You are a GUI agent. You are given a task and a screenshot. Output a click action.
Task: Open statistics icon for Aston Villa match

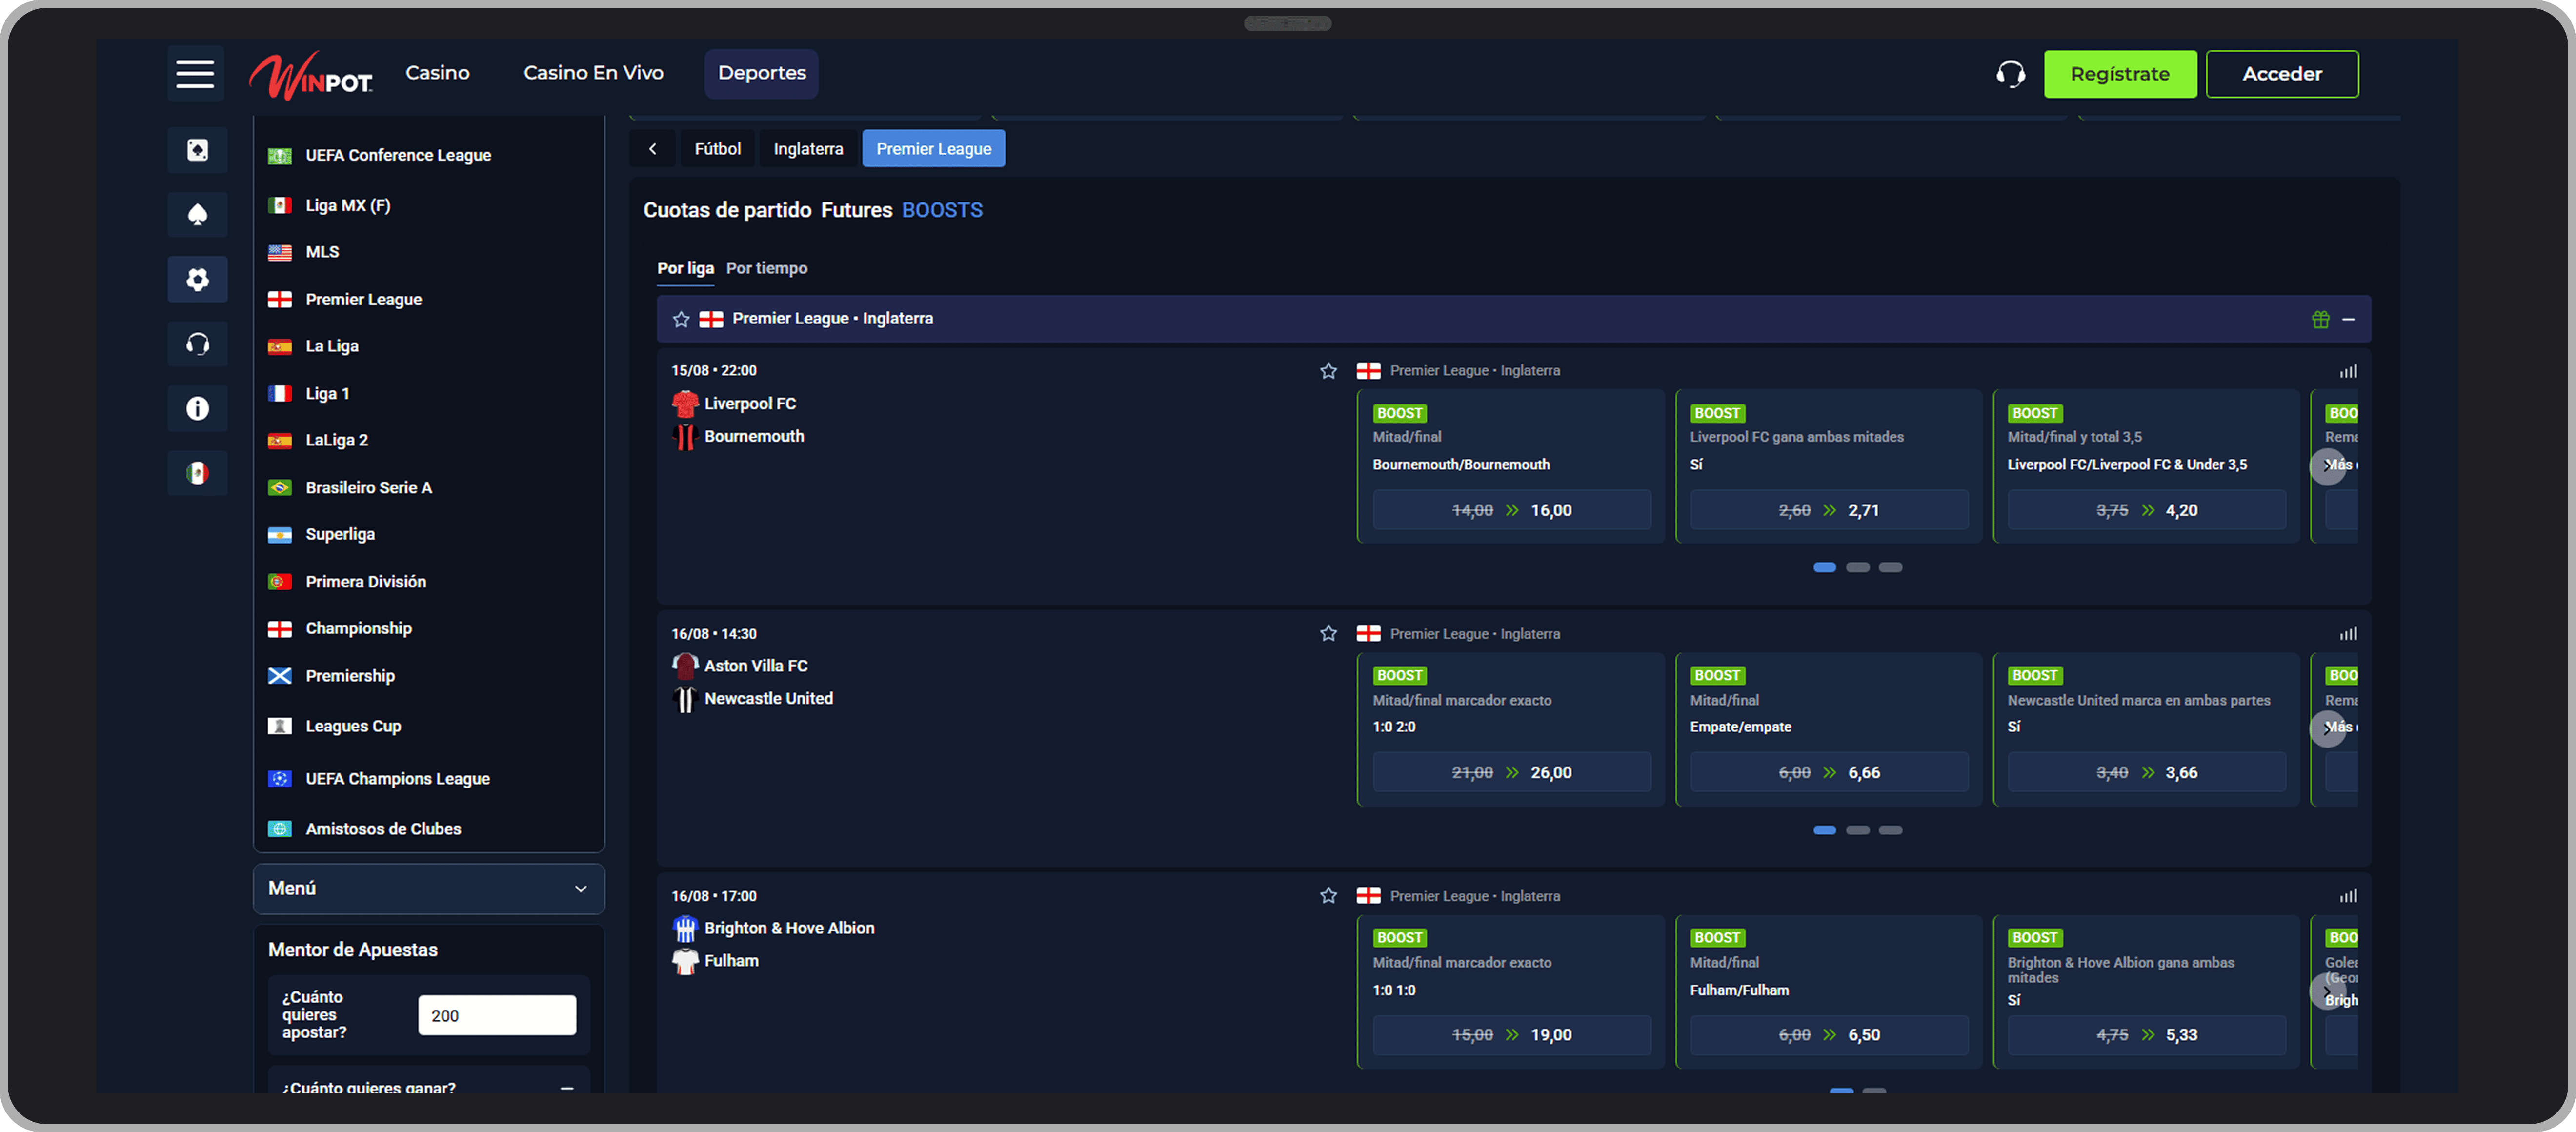click(x=2347, y=634)
